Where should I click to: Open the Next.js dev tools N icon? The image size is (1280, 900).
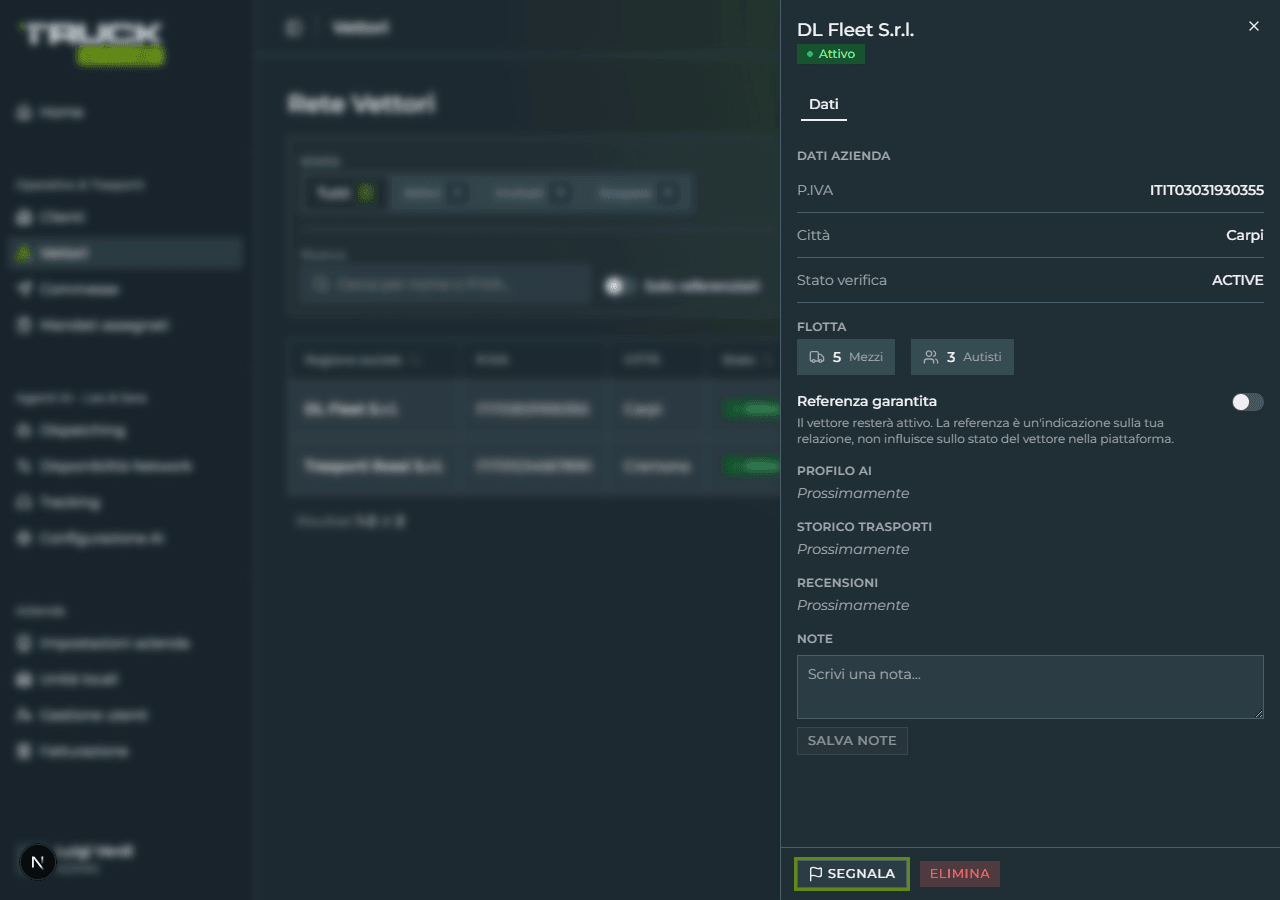pos(38,861)
